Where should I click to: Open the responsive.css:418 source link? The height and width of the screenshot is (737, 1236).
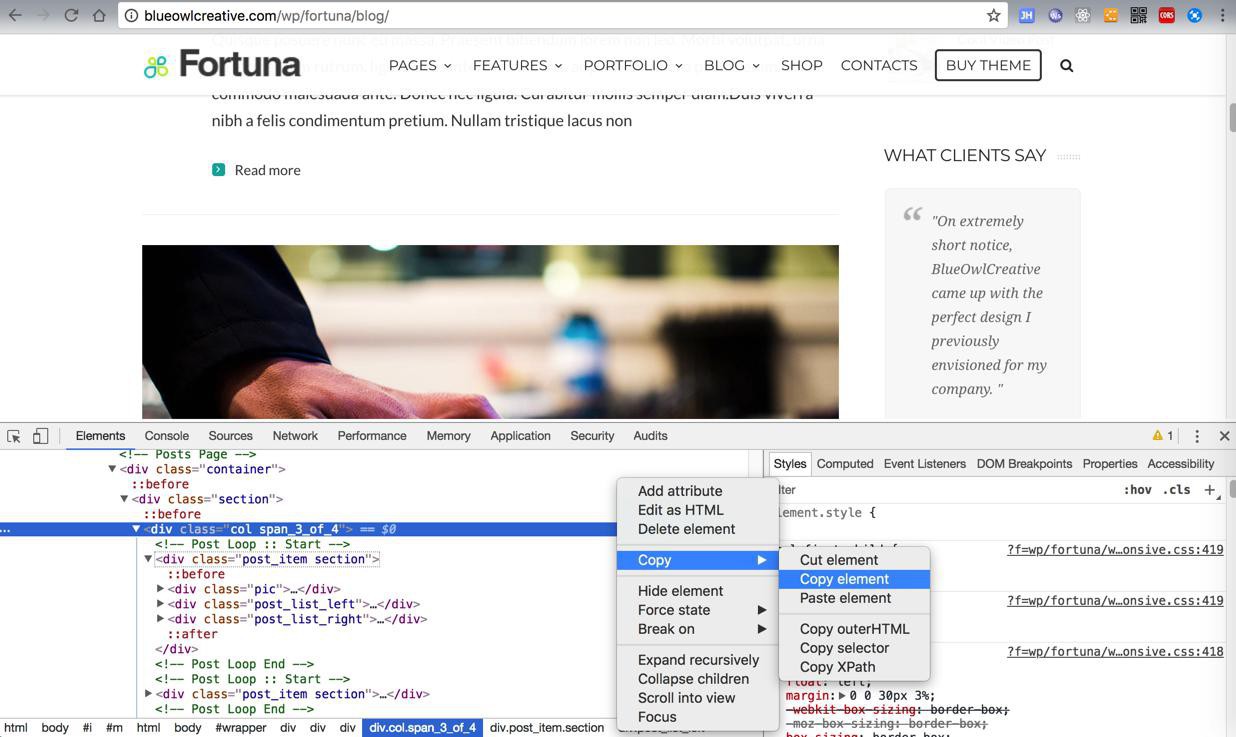click(x=1115, y=652)
